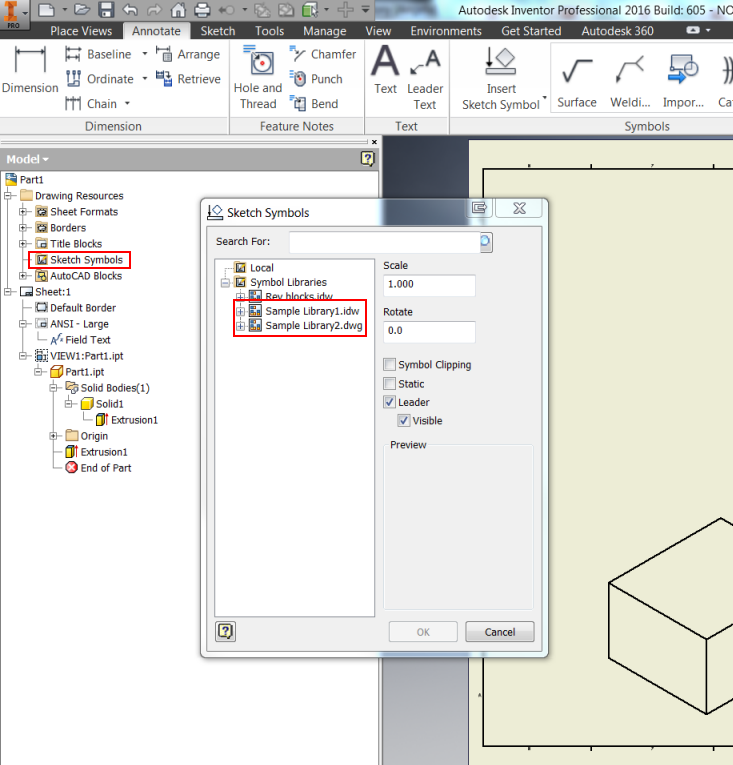Expand the AutoCAD Blocks node
Screen dimensions: 733x765
click(x=22, y=276)
